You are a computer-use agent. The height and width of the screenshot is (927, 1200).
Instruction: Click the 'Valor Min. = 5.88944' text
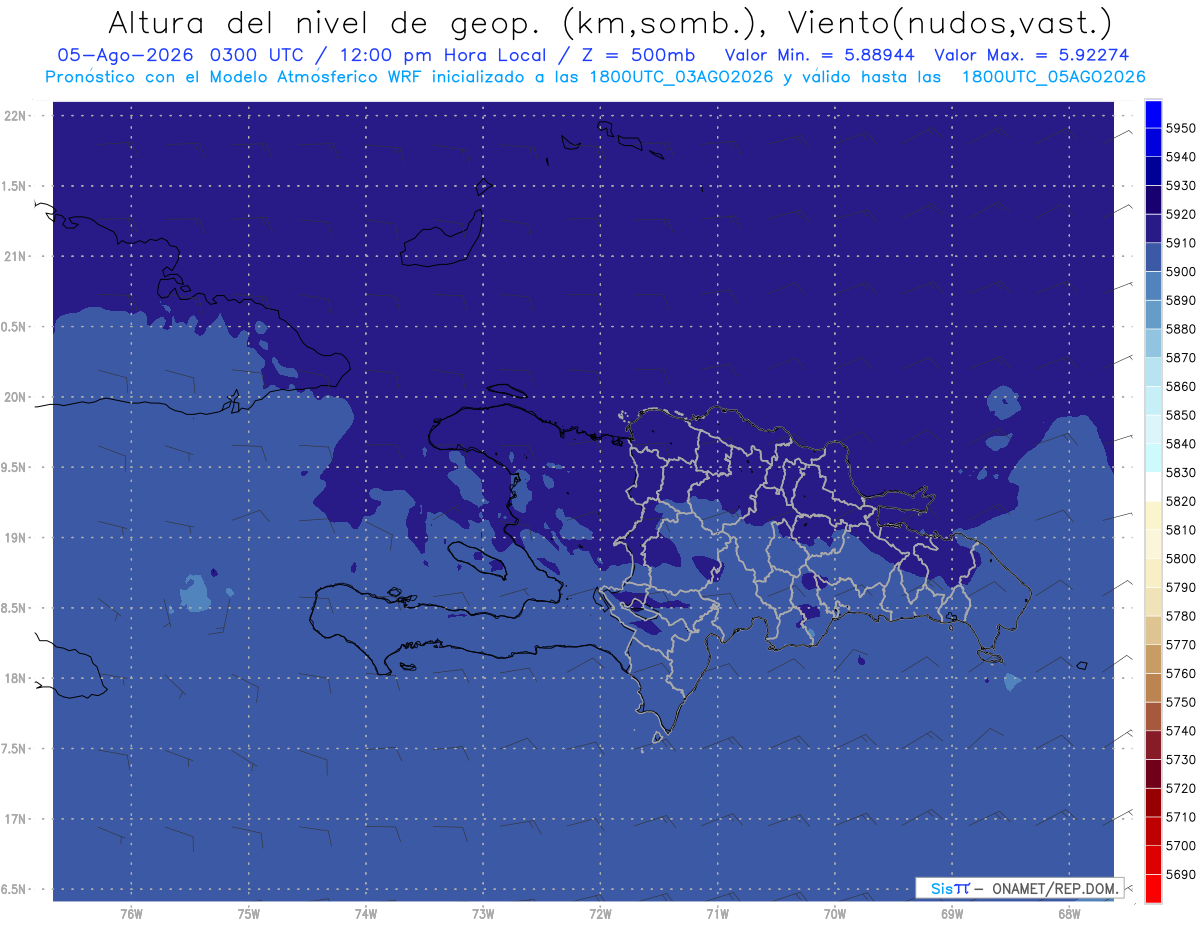tap(819, 55)
